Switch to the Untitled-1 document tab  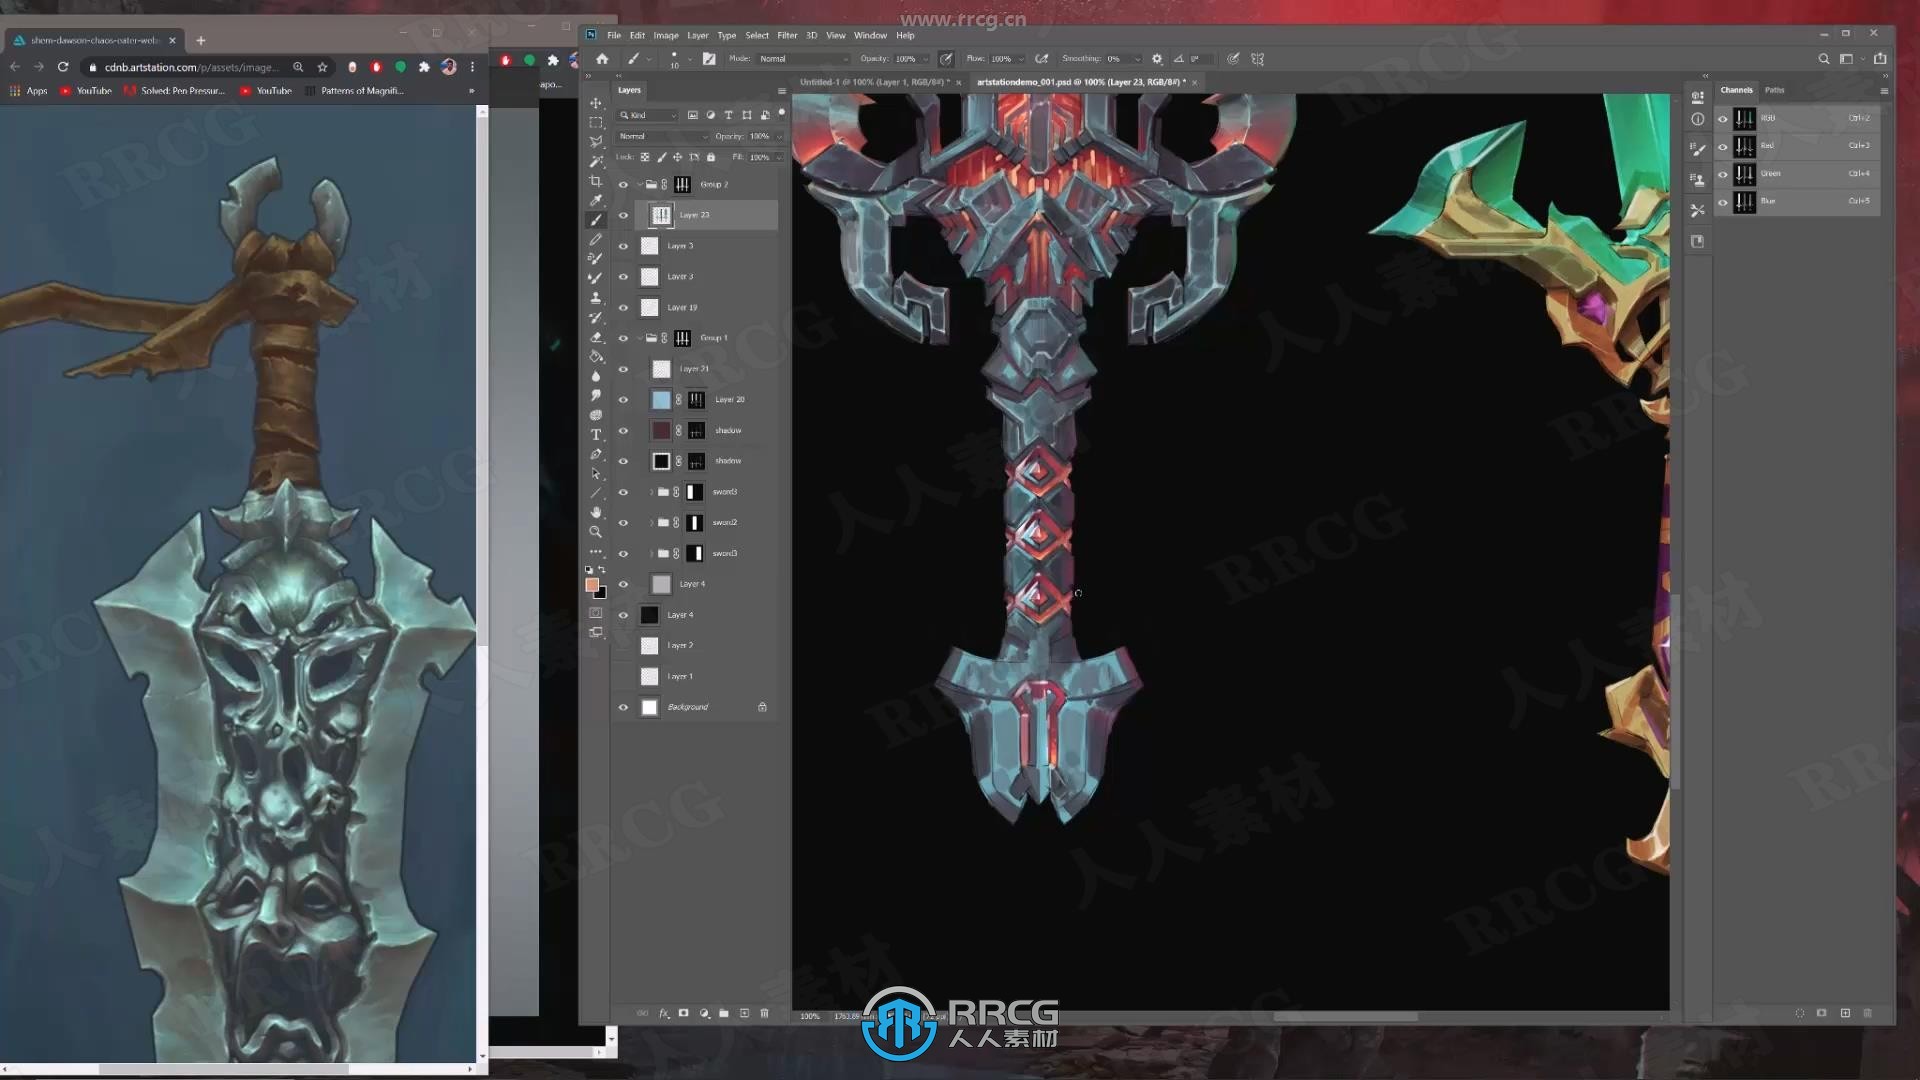coord(875,82)
